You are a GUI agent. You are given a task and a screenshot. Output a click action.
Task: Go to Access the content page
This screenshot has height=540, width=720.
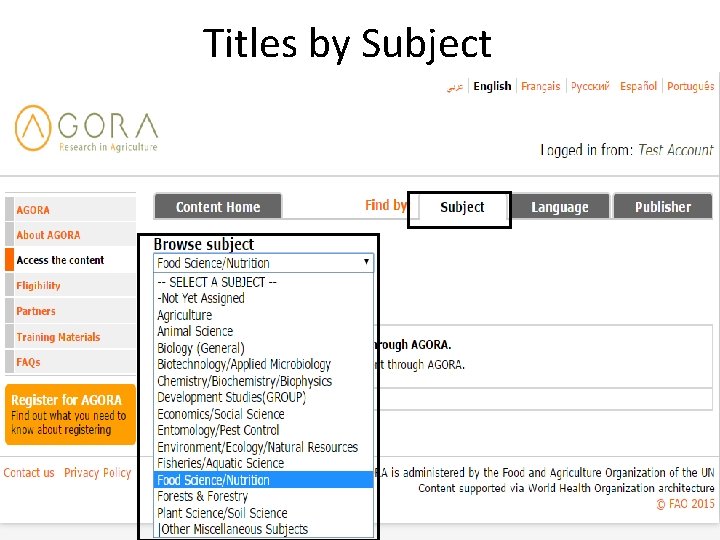(x=60, y=260)
